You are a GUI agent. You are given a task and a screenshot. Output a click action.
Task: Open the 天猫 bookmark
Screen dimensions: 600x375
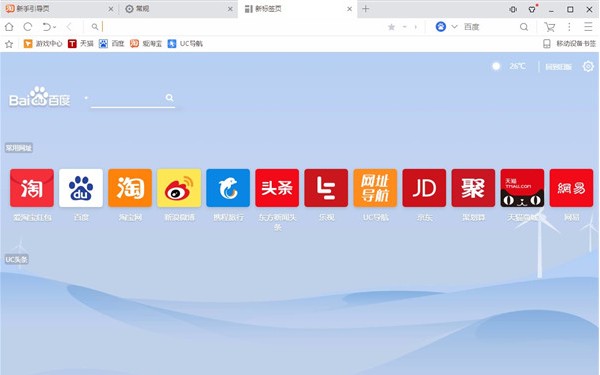[81, 44]
